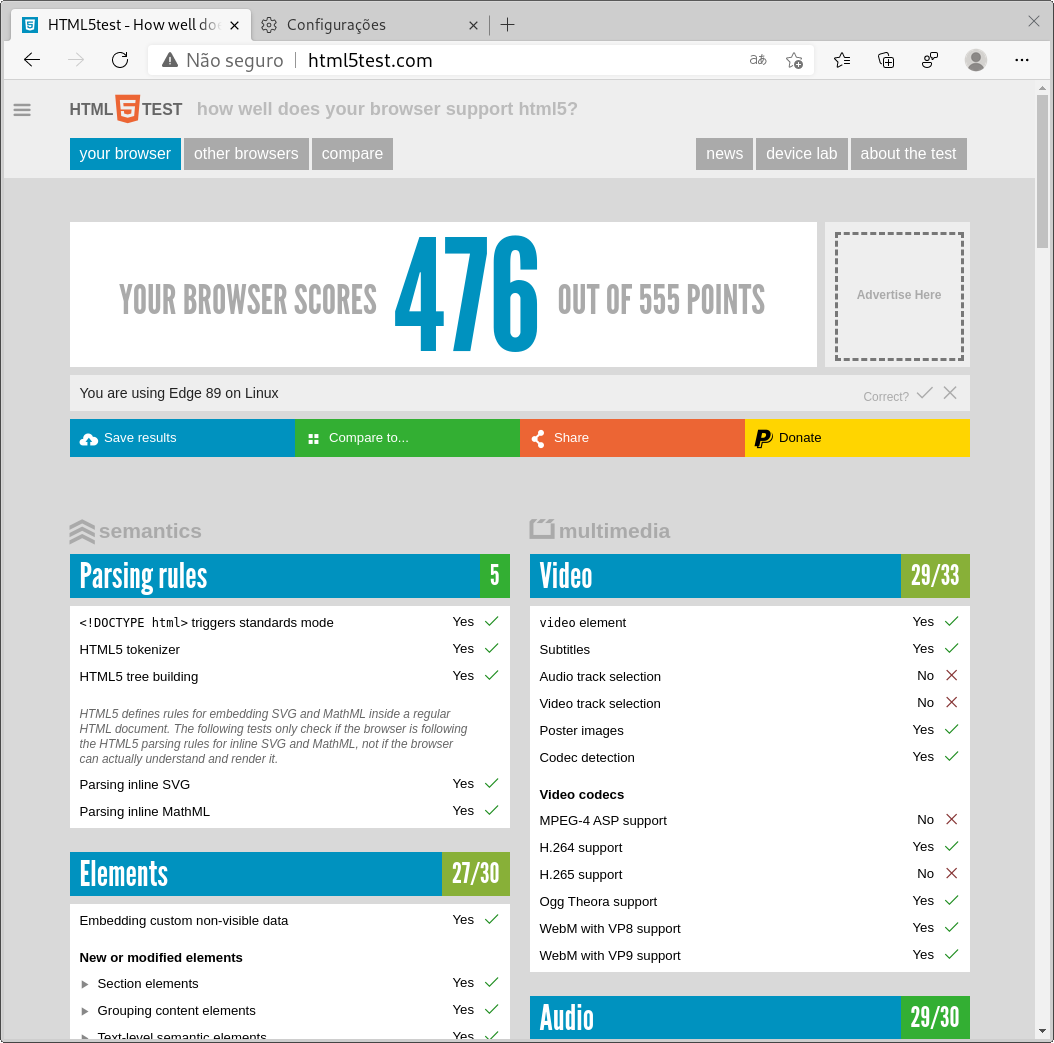The height and width of the screenshot is (1043, 1054).
Task: Open the user profile avatar
Action: pyautogui.click(x=975, y=60)
